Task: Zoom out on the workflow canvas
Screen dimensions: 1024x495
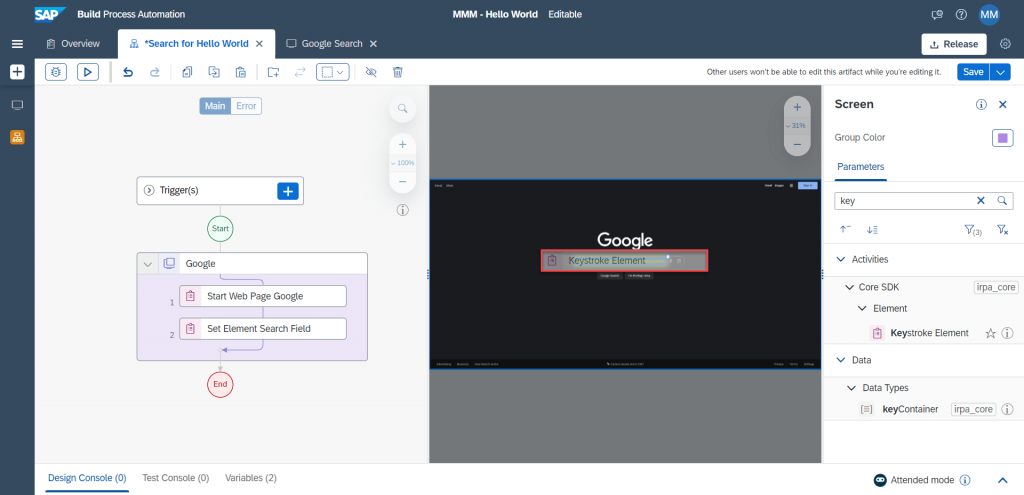Action: tap(403, 182)
